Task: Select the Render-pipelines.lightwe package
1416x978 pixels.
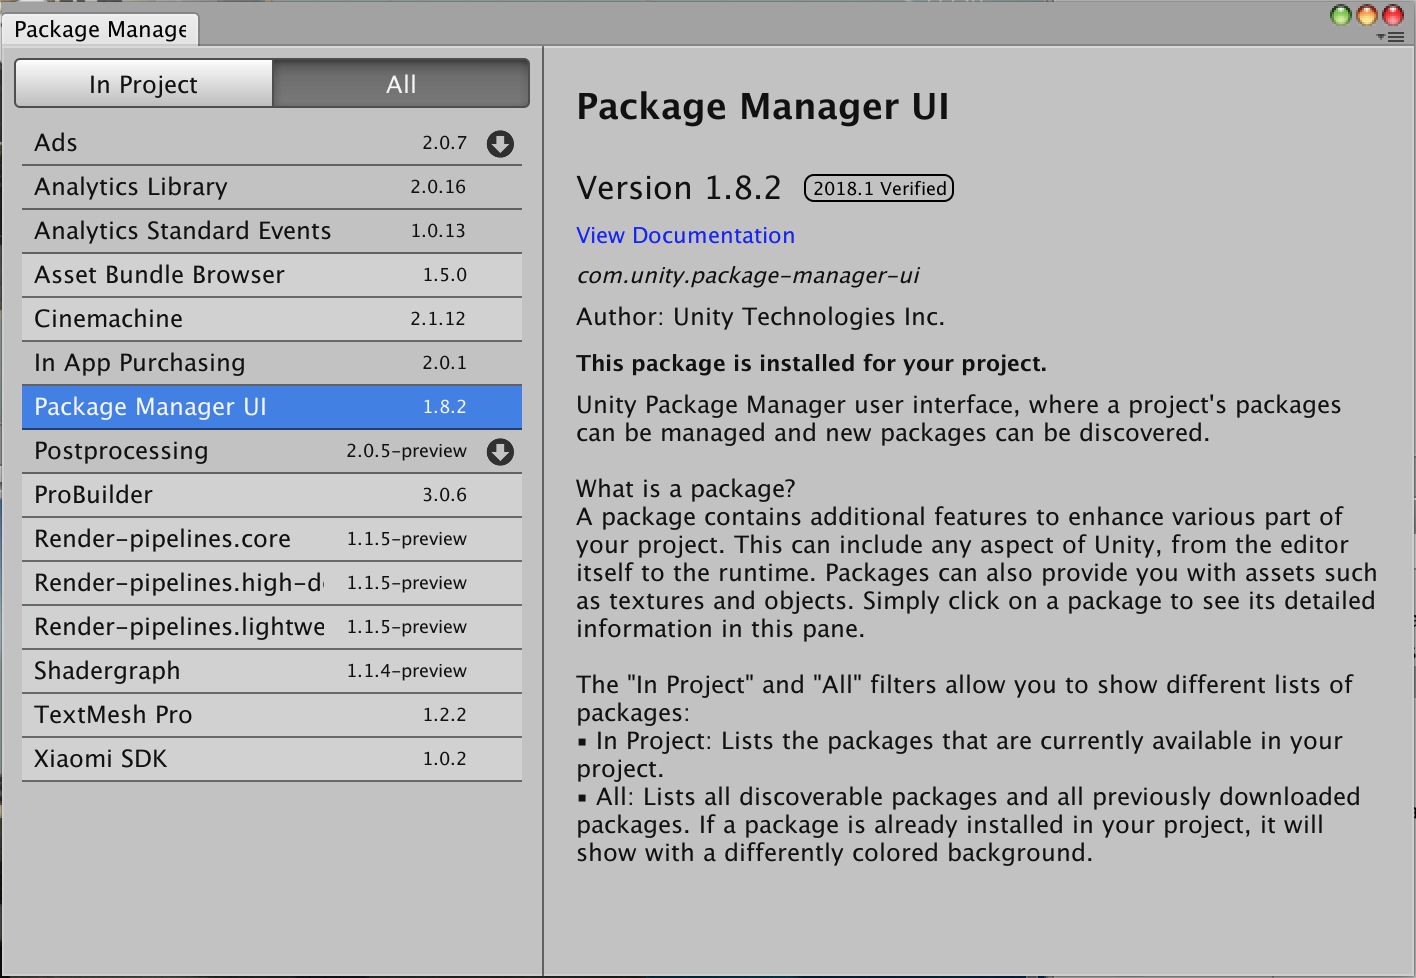Action: coord(272,627)
